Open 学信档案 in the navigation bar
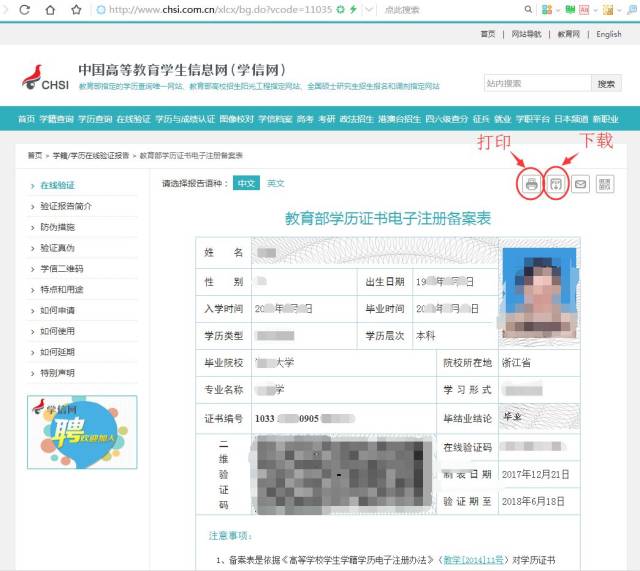This screenshot has height=571, width=640. [275, 119]
